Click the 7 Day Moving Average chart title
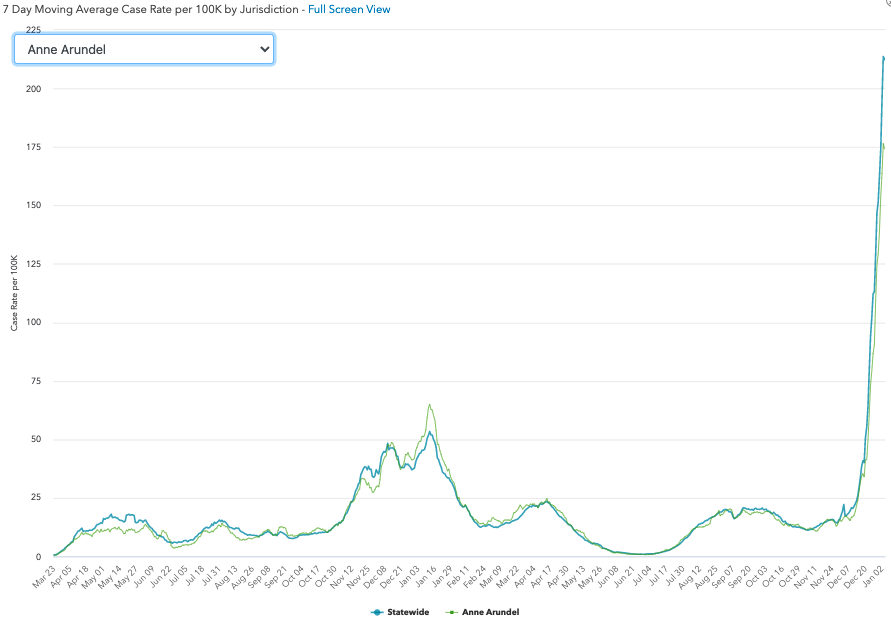Image resolution: width=891 pixels, height=622 pixels. tap(150, 9)
